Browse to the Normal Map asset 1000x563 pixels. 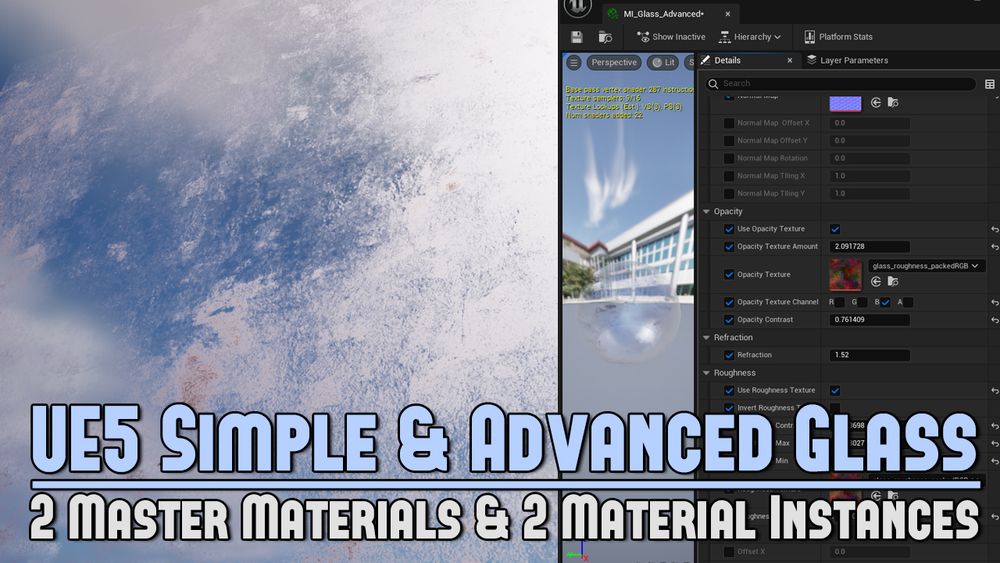[893, 103]
